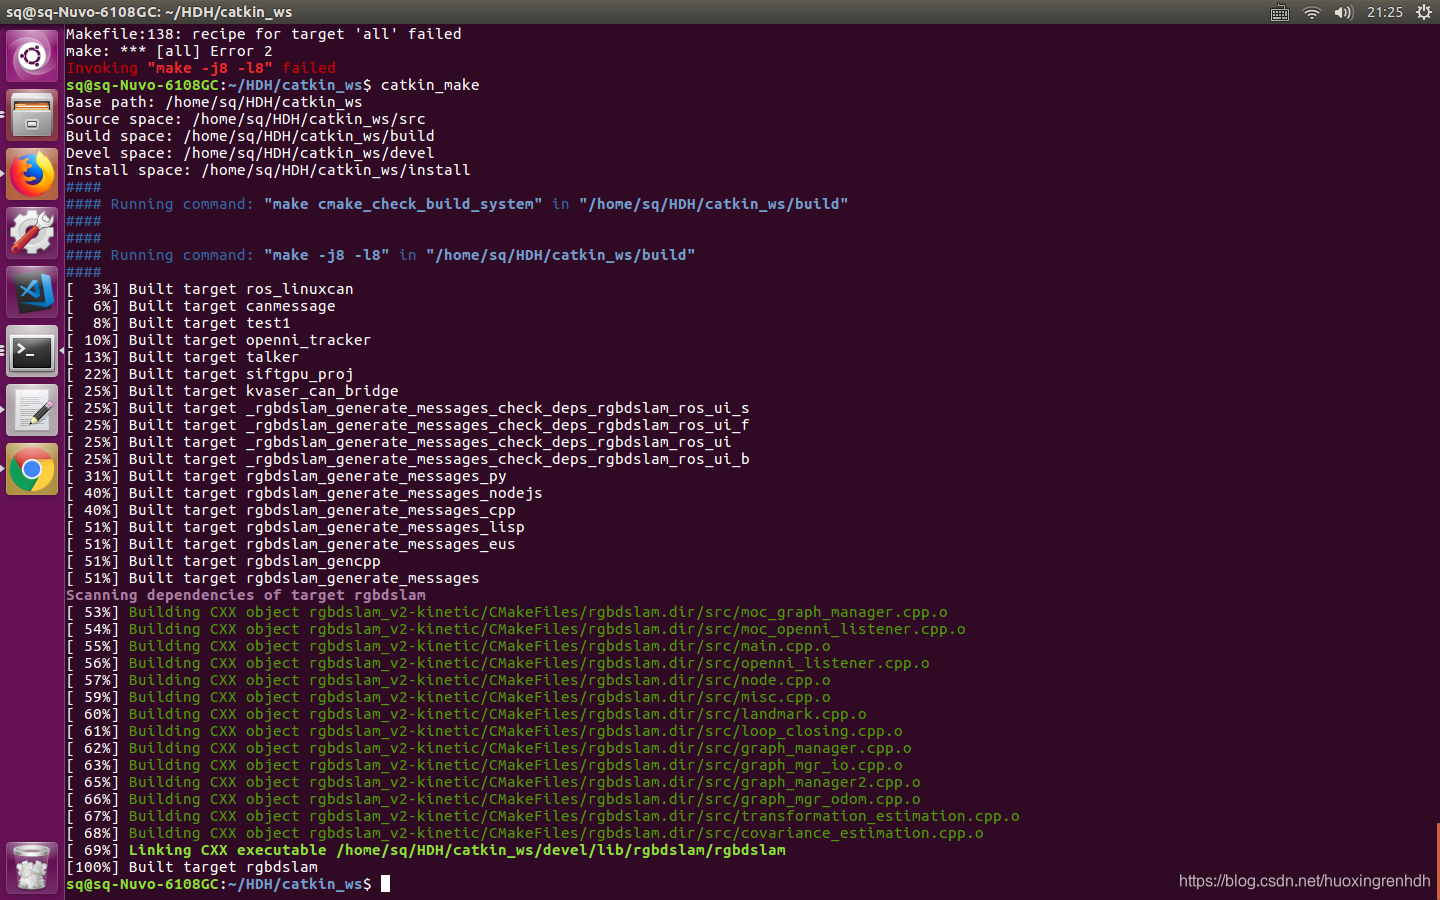
Task: Click 'make: *** [all] Error 2' line
Action: coord(169,51)
